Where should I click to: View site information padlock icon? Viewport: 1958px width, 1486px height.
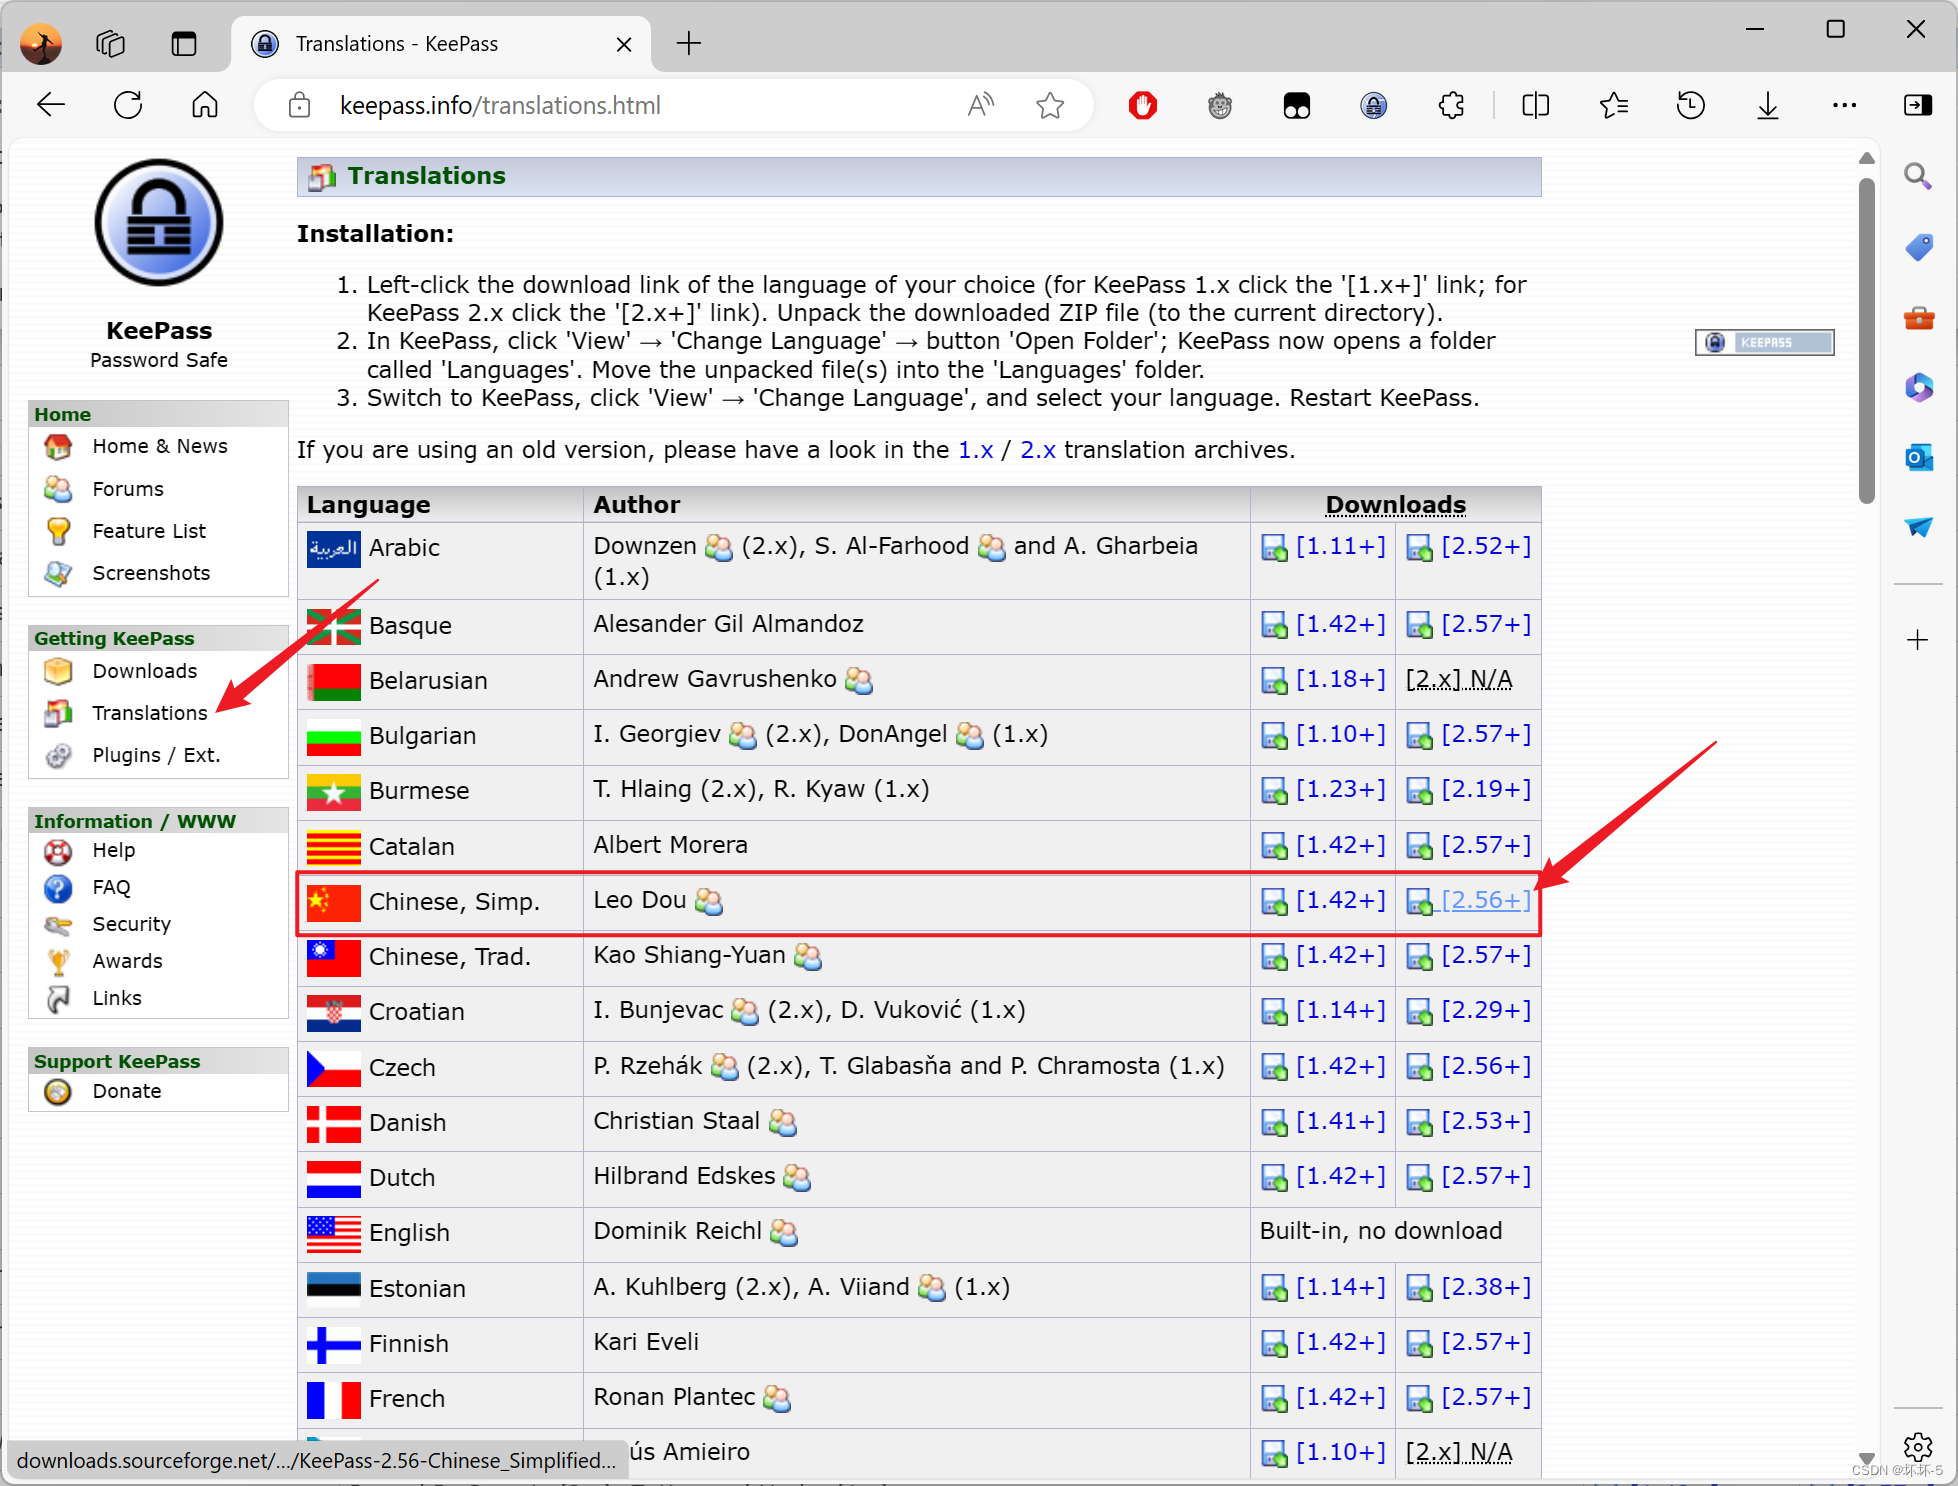tap(299, 105)
